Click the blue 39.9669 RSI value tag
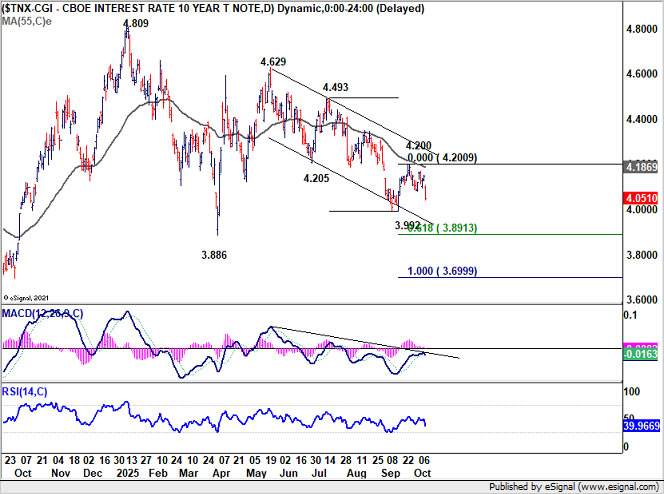The image size is (664, 494). (641, 425)
